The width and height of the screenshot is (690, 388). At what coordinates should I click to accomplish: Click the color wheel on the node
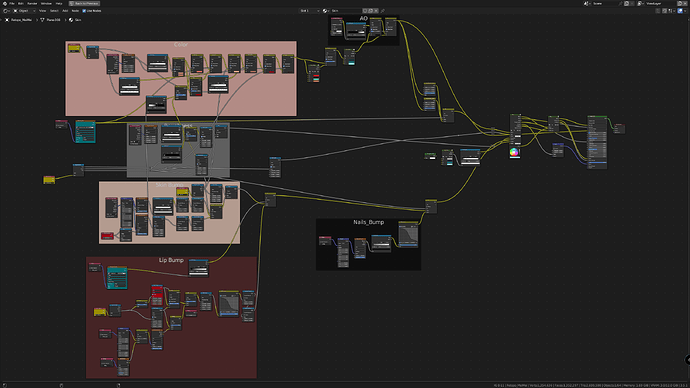(x=514, y=152)
